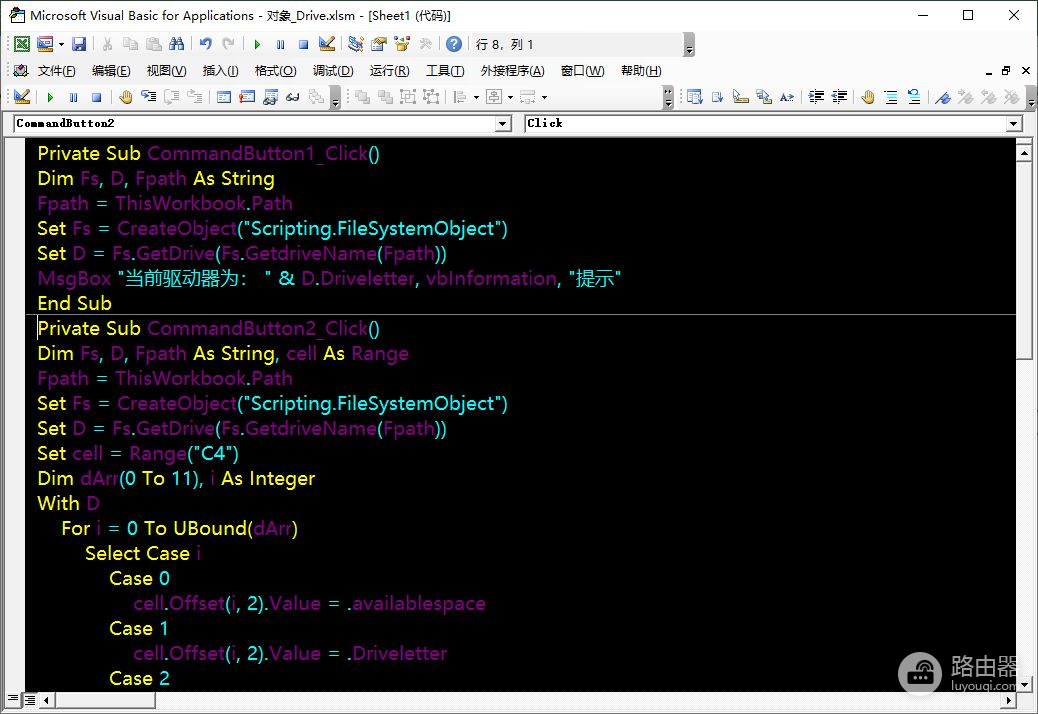
Task: Open the 调试(D) menu
Action: [333, 71]
